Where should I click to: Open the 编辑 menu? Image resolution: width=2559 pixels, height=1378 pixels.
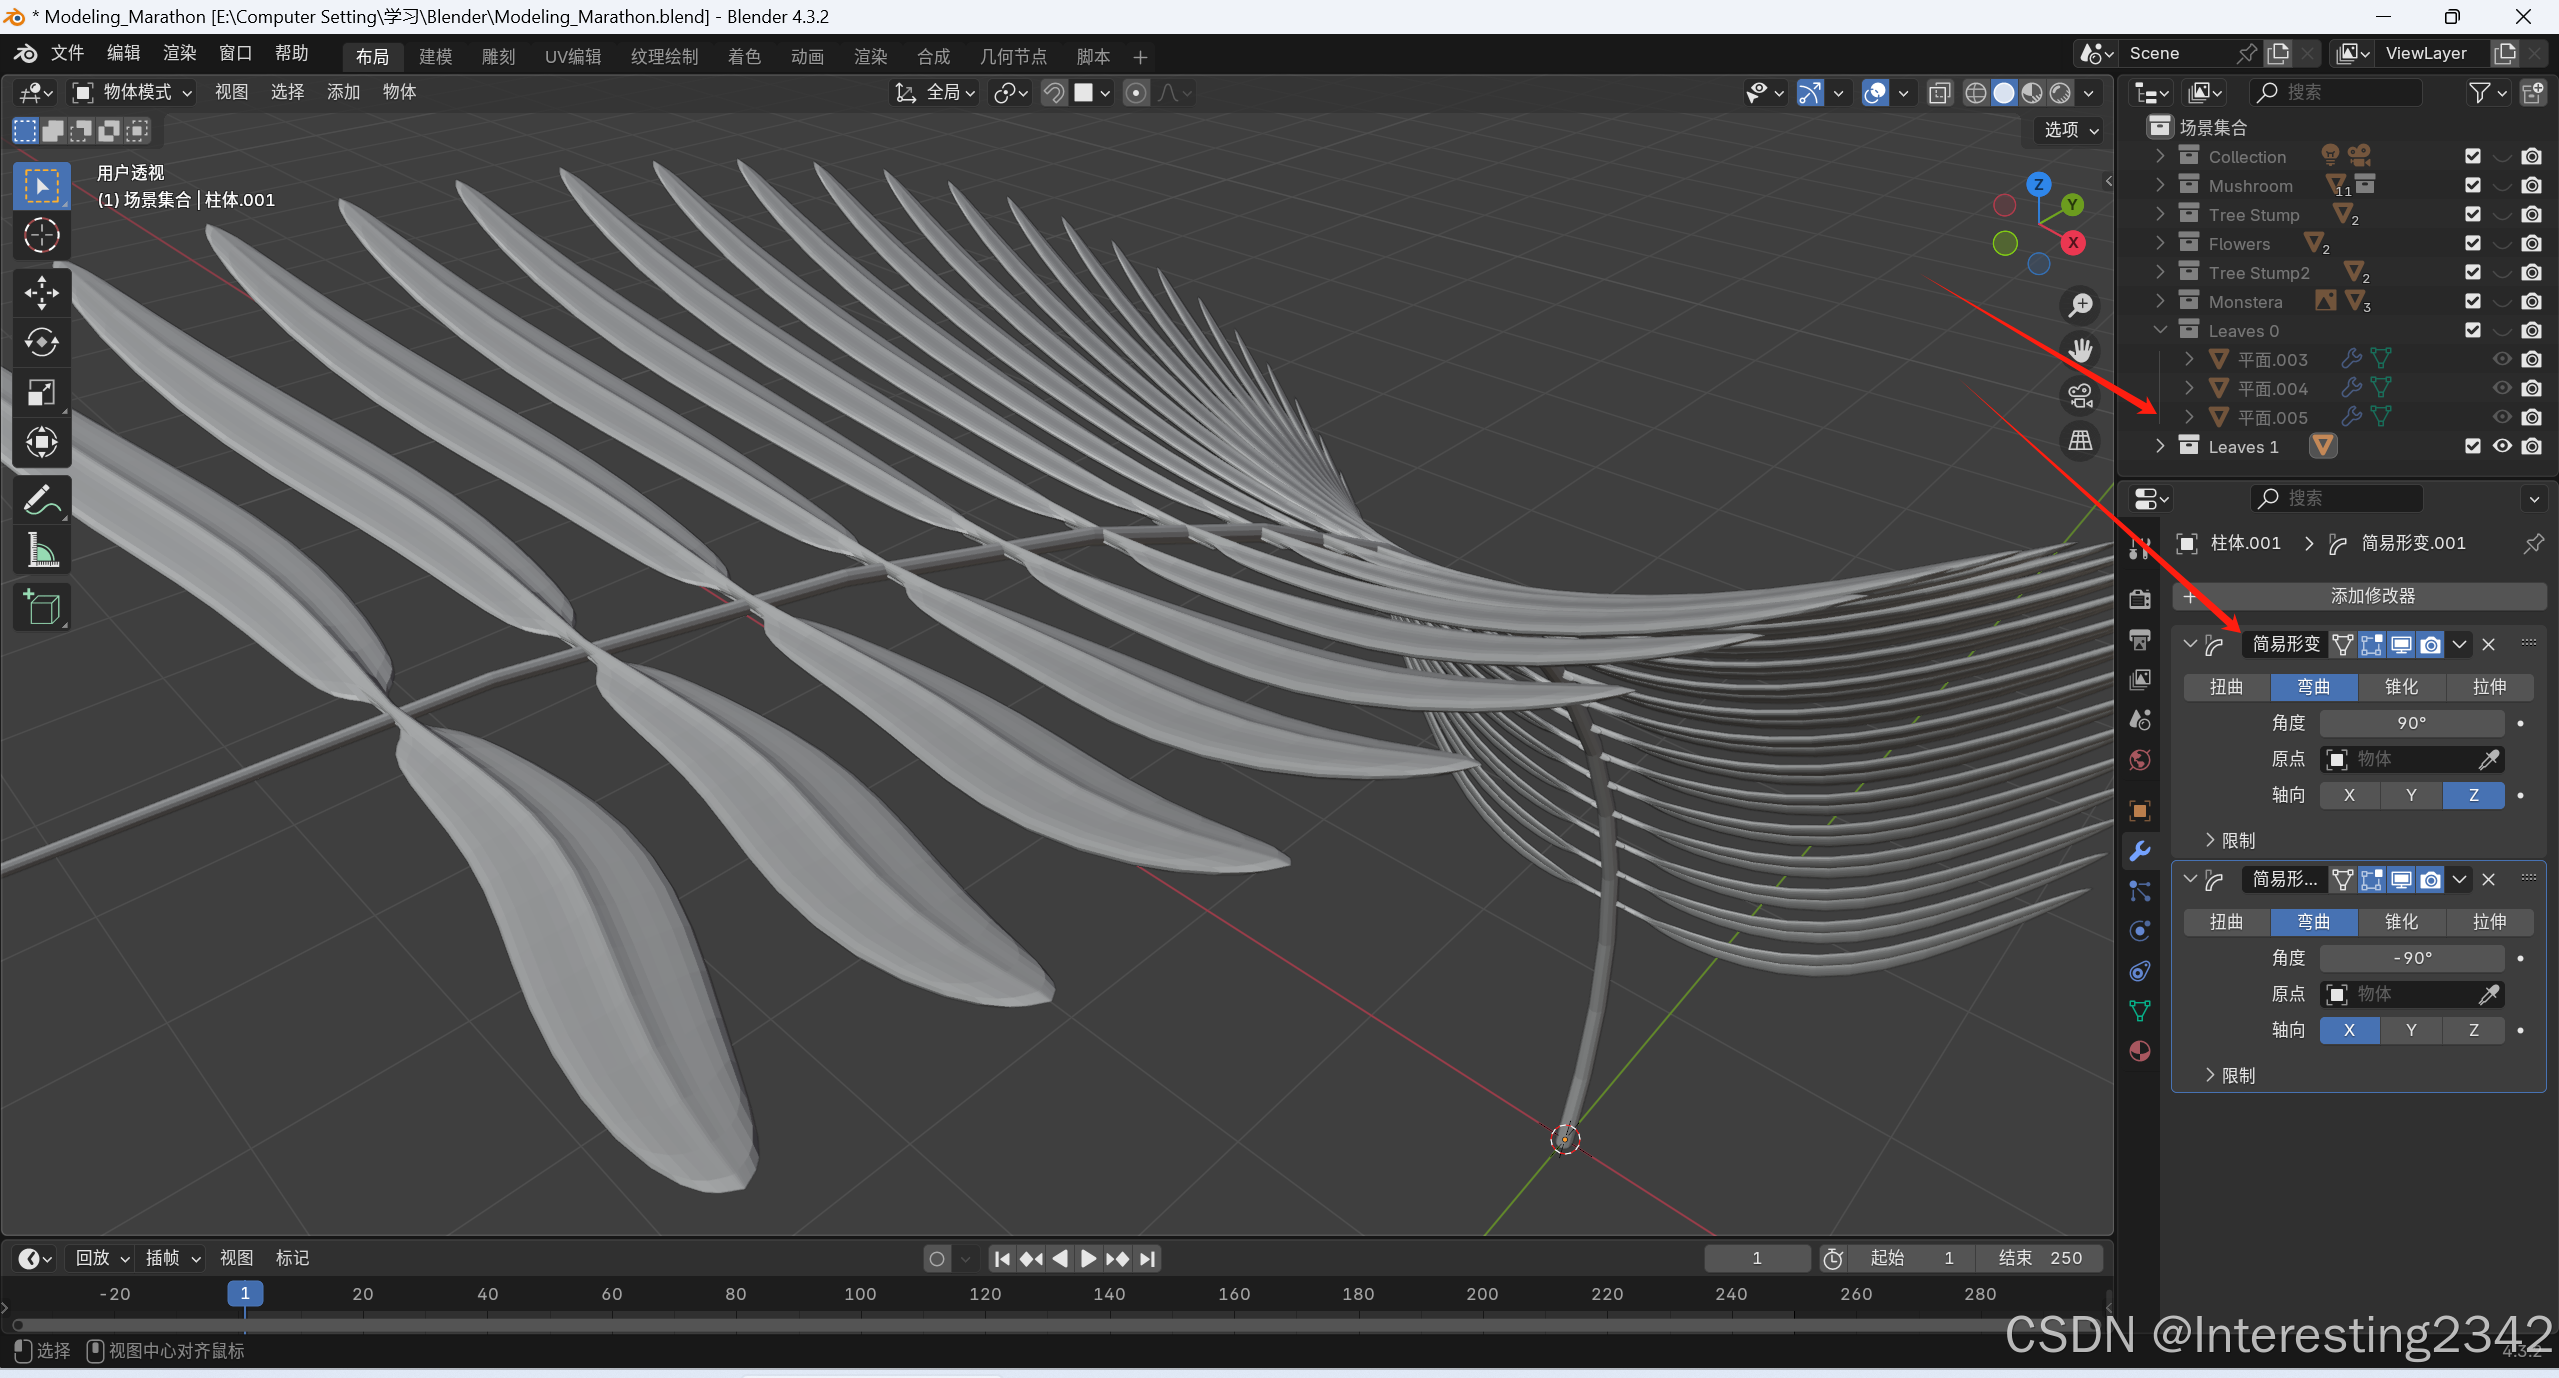pos(123,53)
